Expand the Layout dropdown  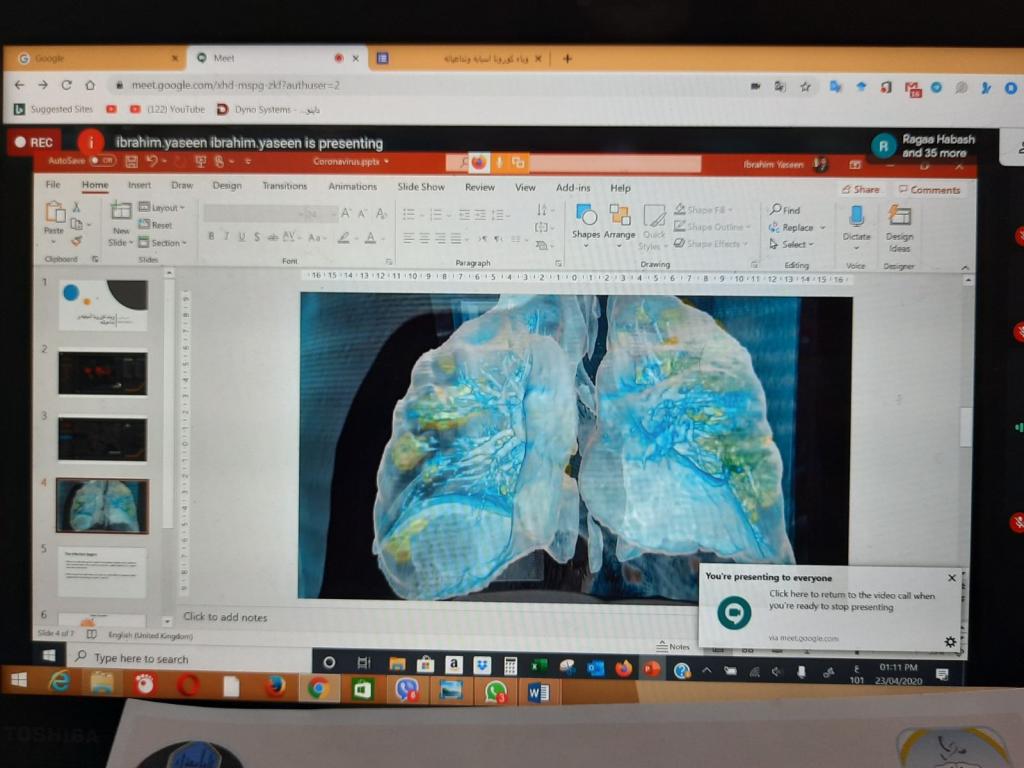[x=162, y=208]
